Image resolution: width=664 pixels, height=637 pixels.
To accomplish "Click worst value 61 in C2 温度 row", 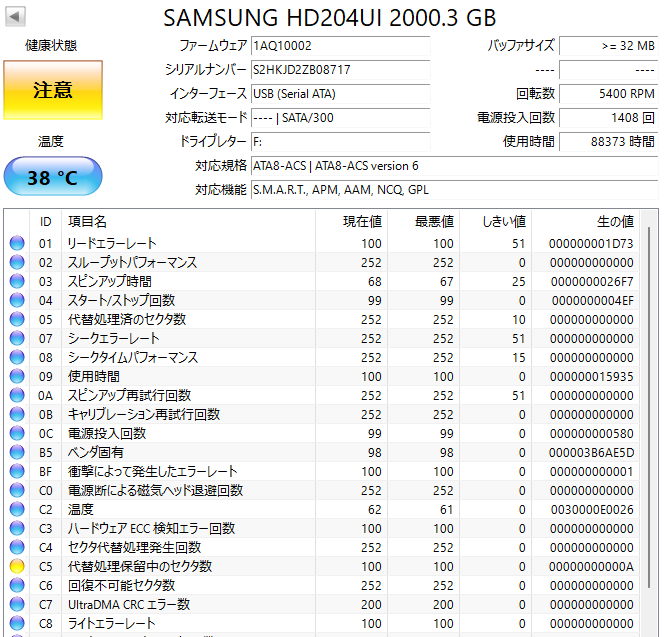I will coord(447,510).
